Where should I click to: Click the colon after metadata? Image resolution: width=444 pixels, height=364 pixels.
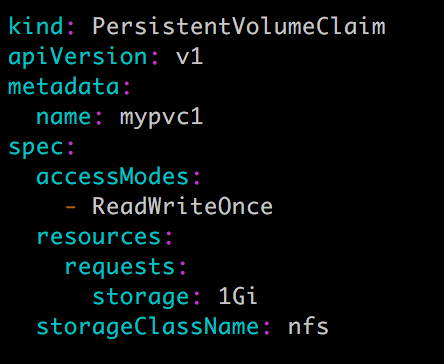tap(127, 88)
